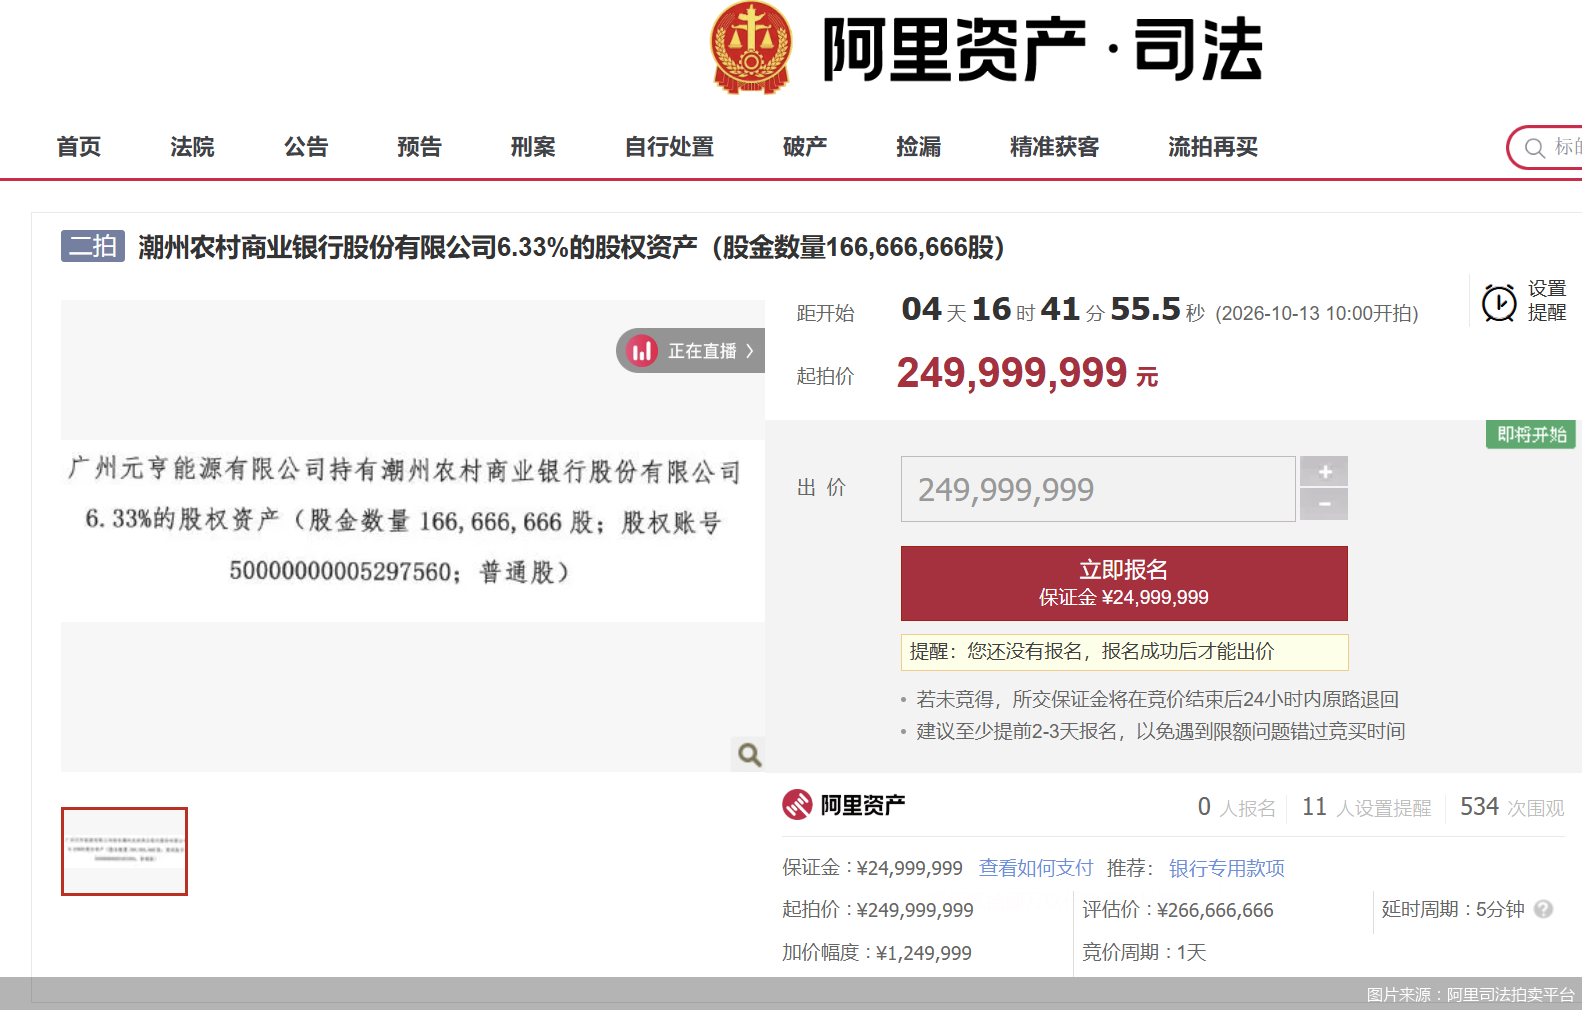Click 设置提醒 reminder text
The height and width of the screenshot is (1010, 1582).
tap(1547, 301)
